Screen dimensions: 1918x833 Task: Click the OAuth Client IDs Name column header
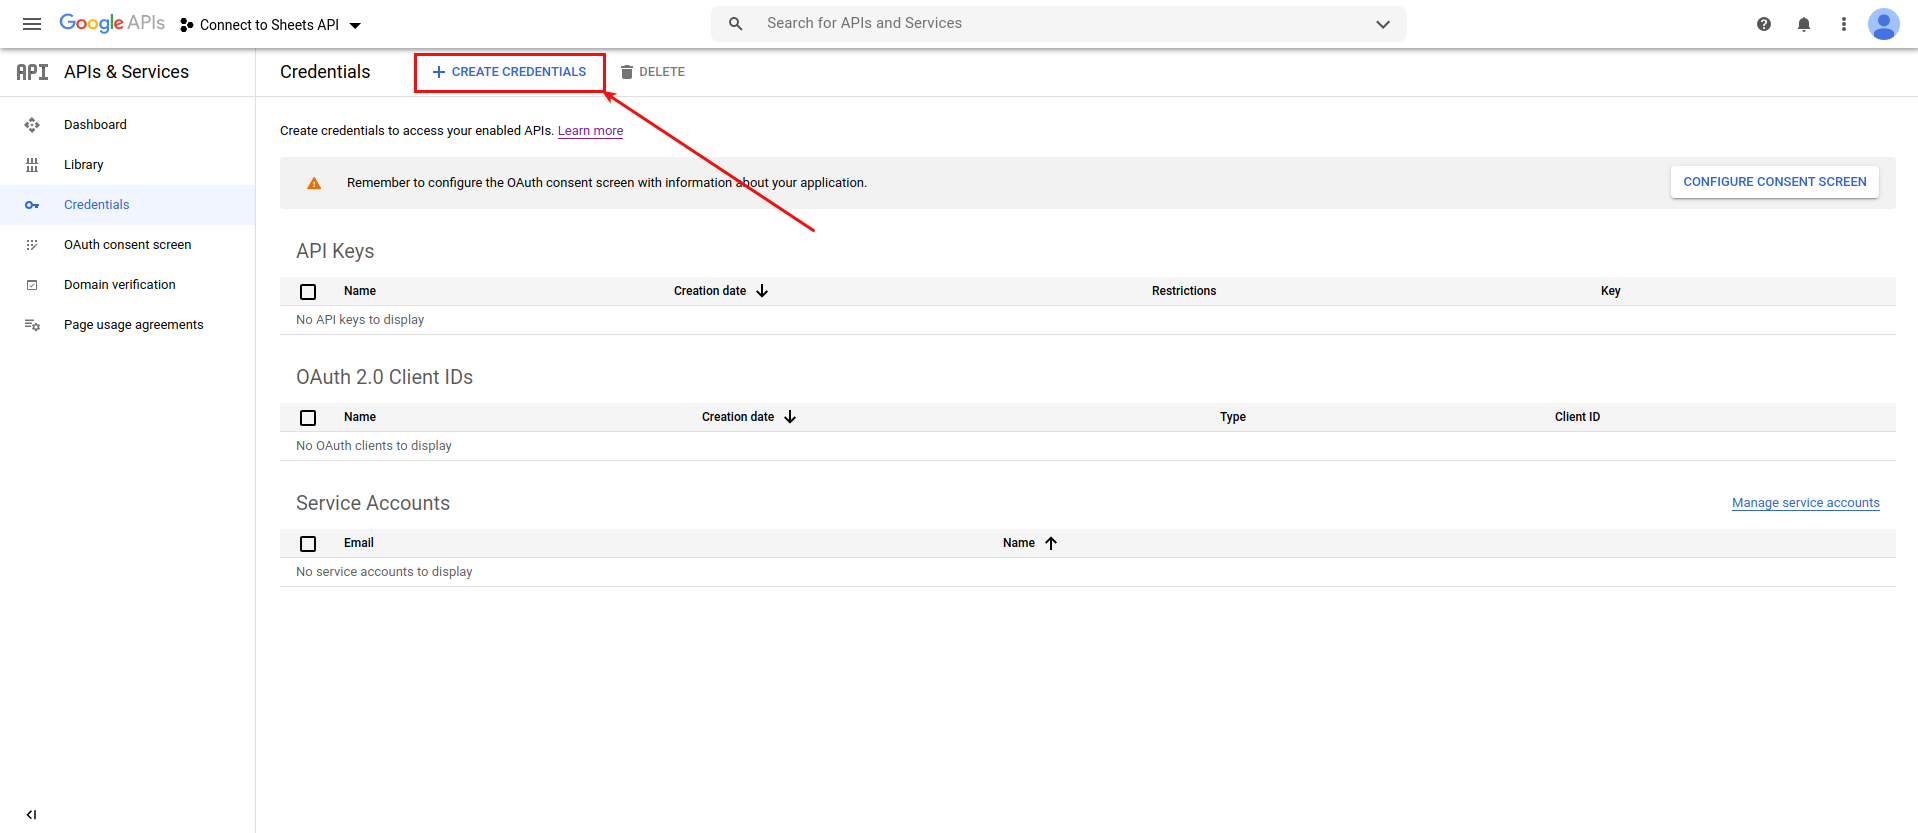click(360, 417)
